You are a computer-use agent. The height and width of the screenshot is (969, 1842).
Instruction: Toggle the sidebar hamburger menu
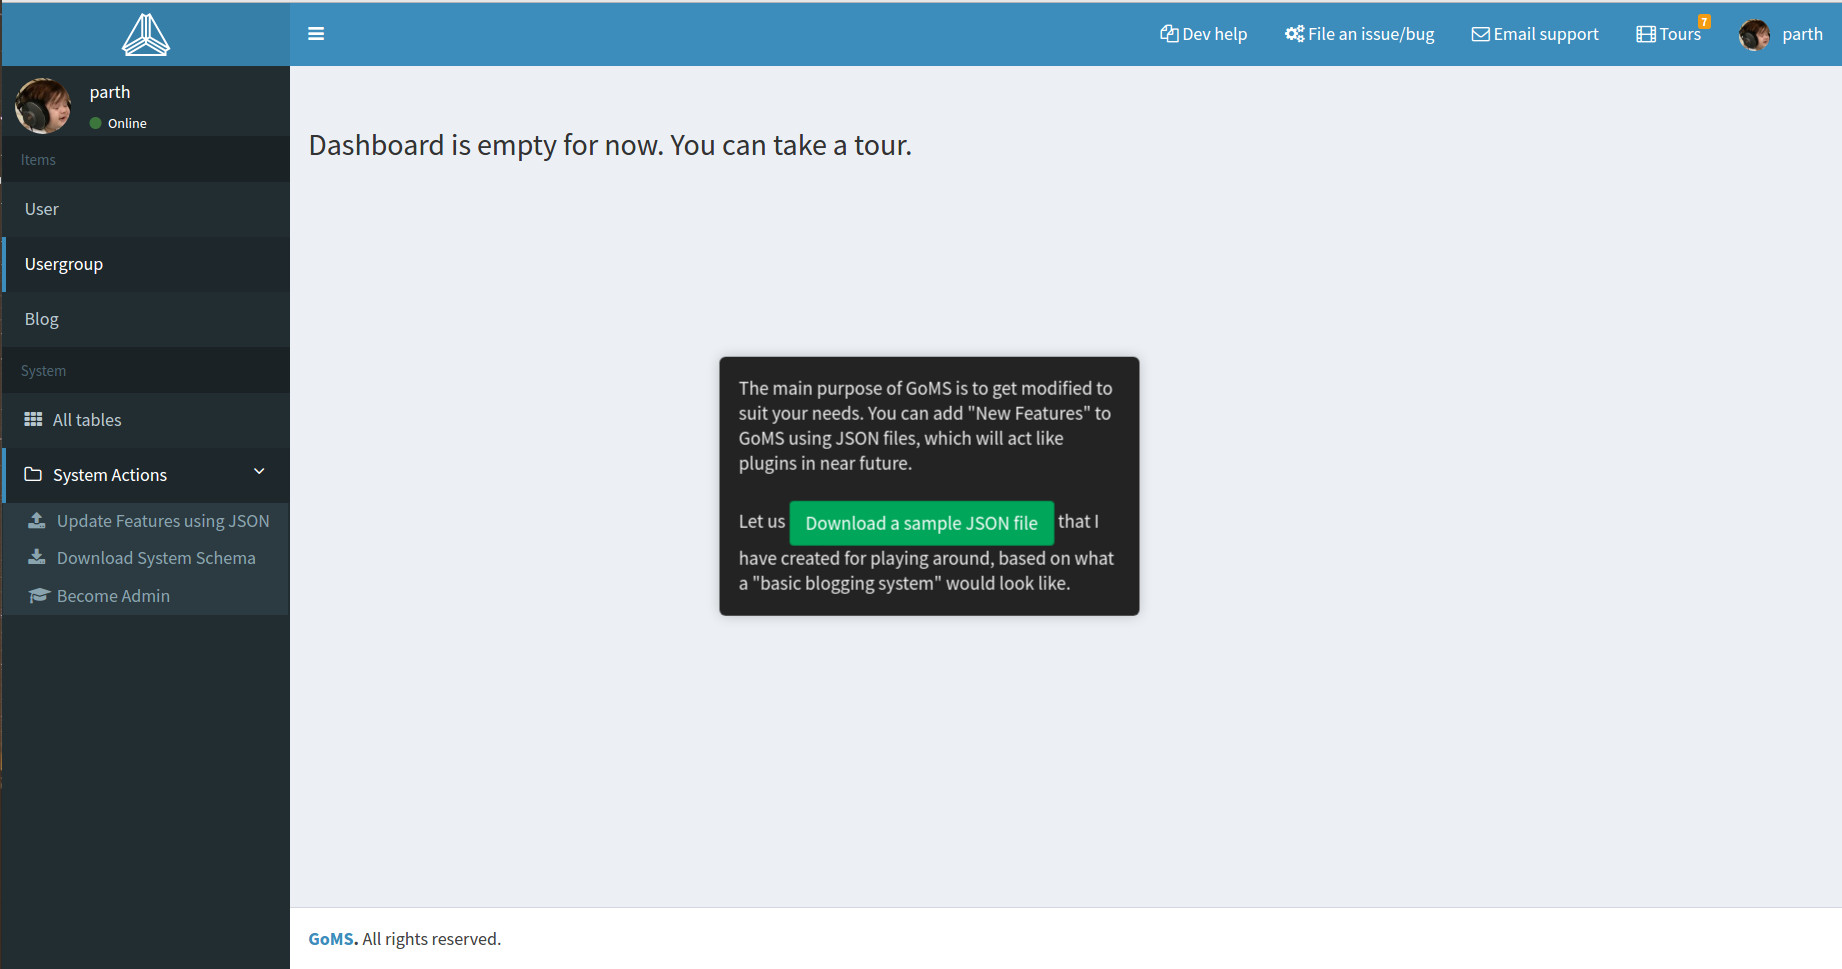point(316,34)
